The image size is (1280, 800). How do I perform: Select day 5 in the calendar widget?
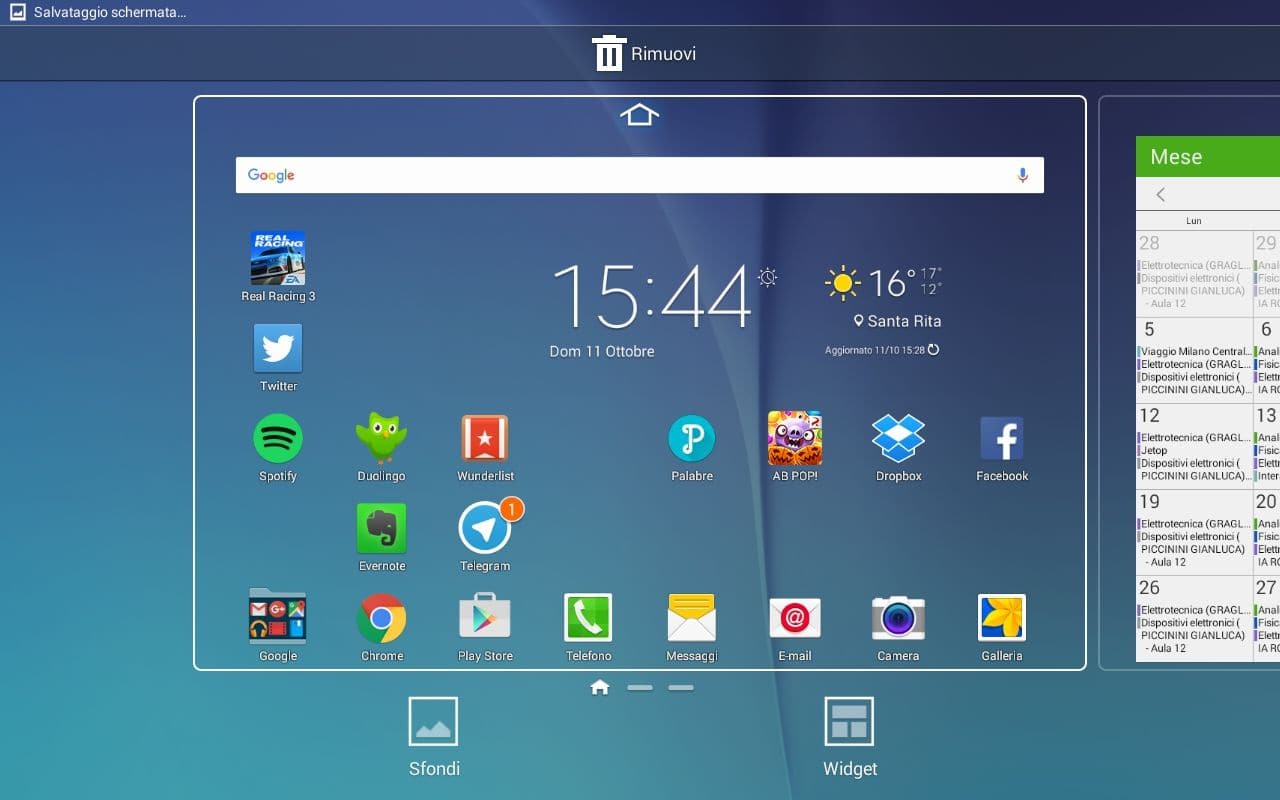coord(1149,329)
